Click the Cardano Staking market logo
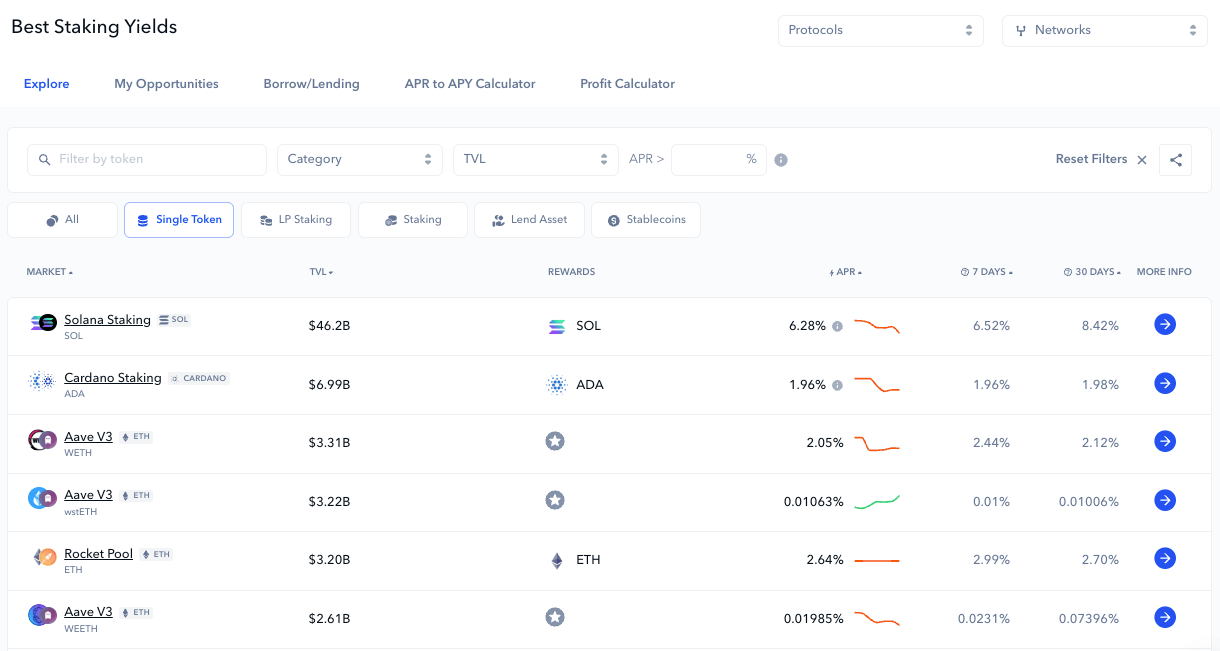 coord(41,381)
